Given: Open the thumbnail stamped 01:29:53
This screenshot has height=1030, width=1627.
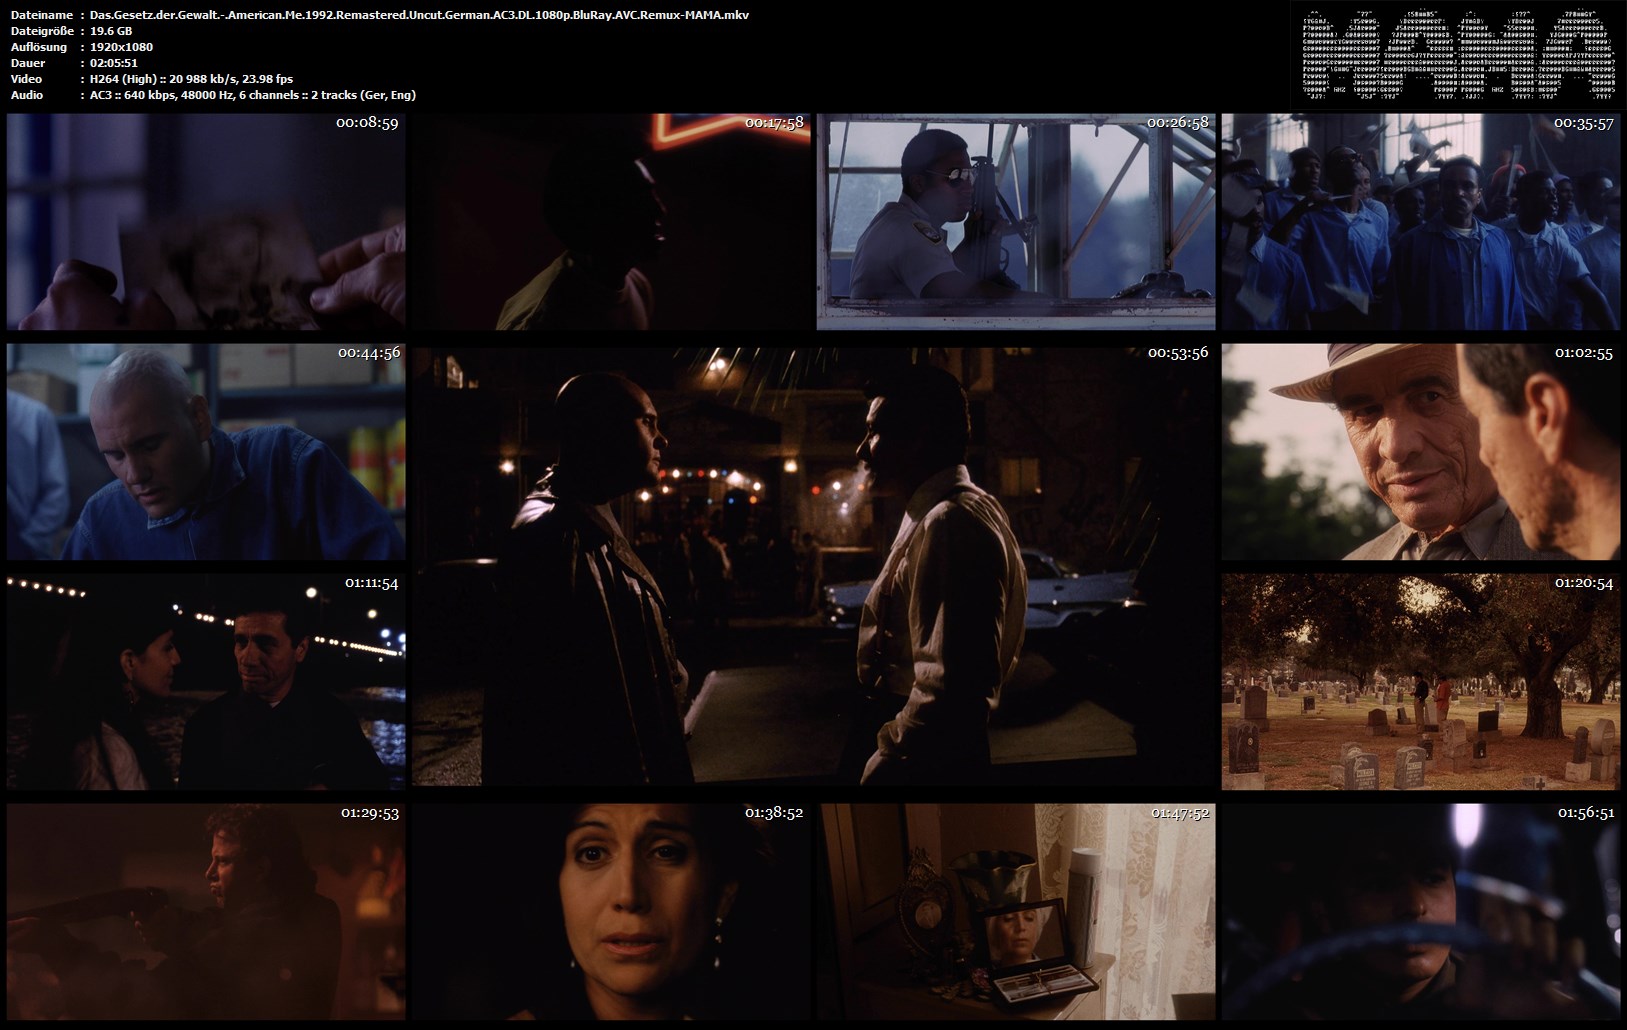Looking at the screenshot, I should click(206, 912).
